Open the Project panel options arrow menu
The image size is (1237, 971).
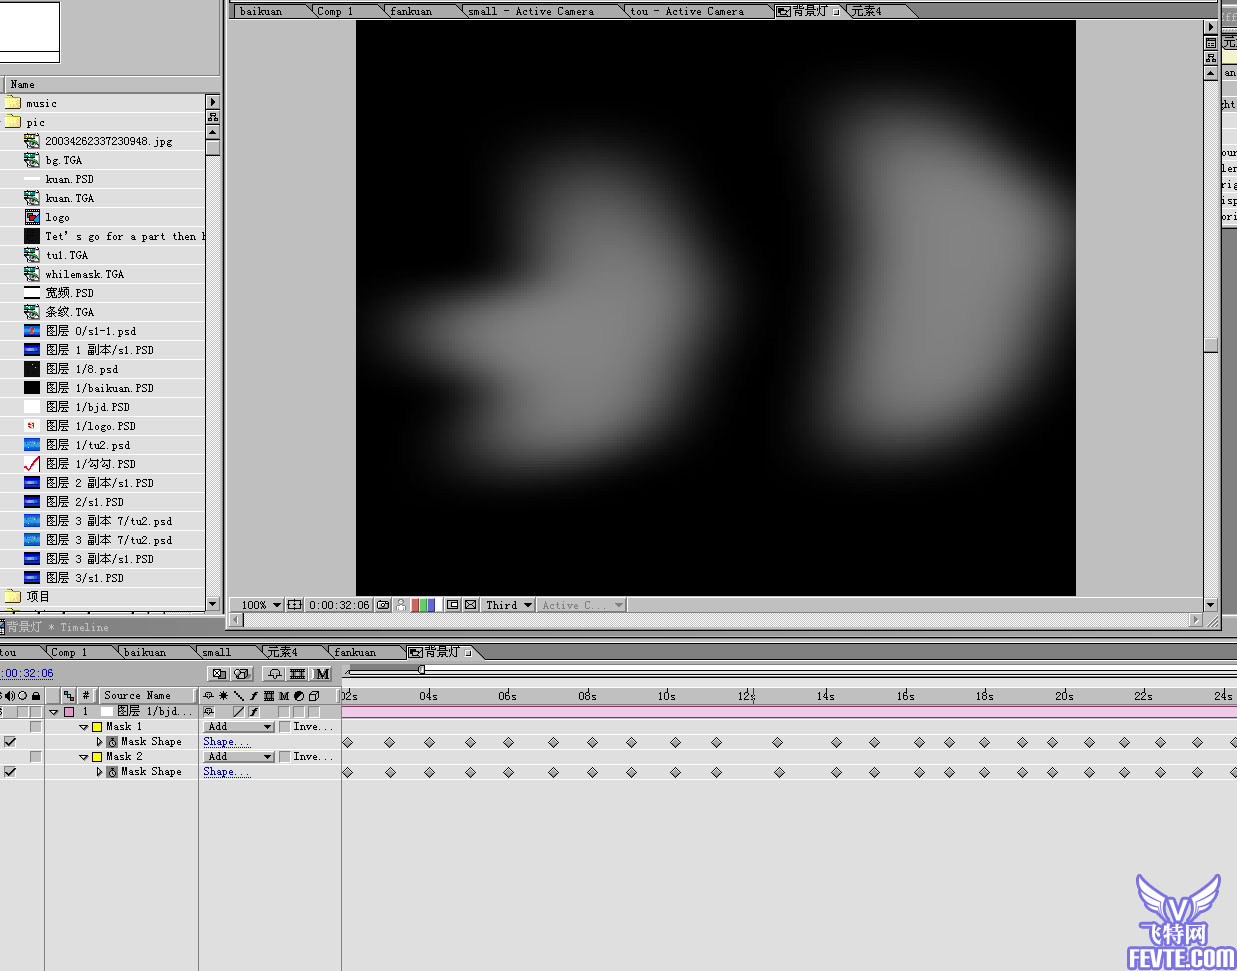pos(213,102)
